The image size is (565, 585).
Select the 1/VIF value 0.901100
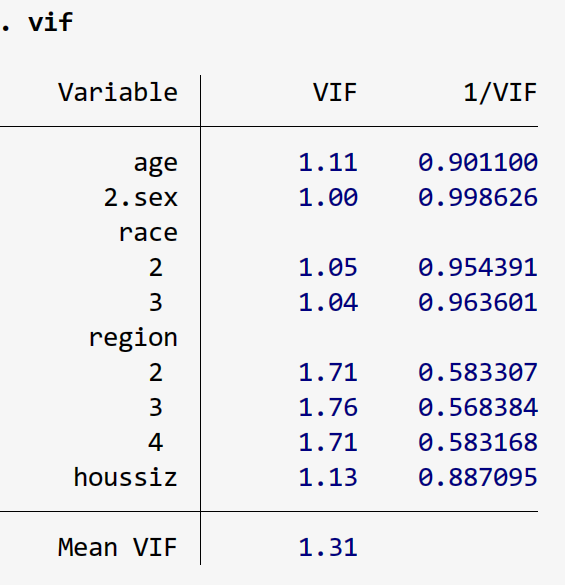(x=478, y=163)
